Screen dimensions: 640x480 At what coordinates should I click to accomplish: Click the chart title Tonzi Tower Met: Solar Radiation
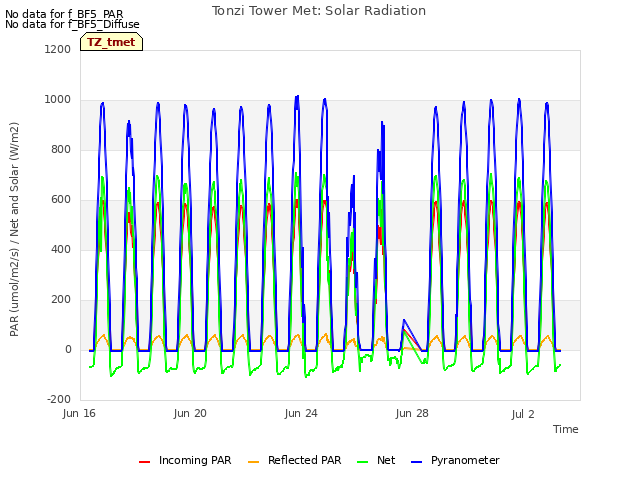pyautogui.click(x=319, y=11)
